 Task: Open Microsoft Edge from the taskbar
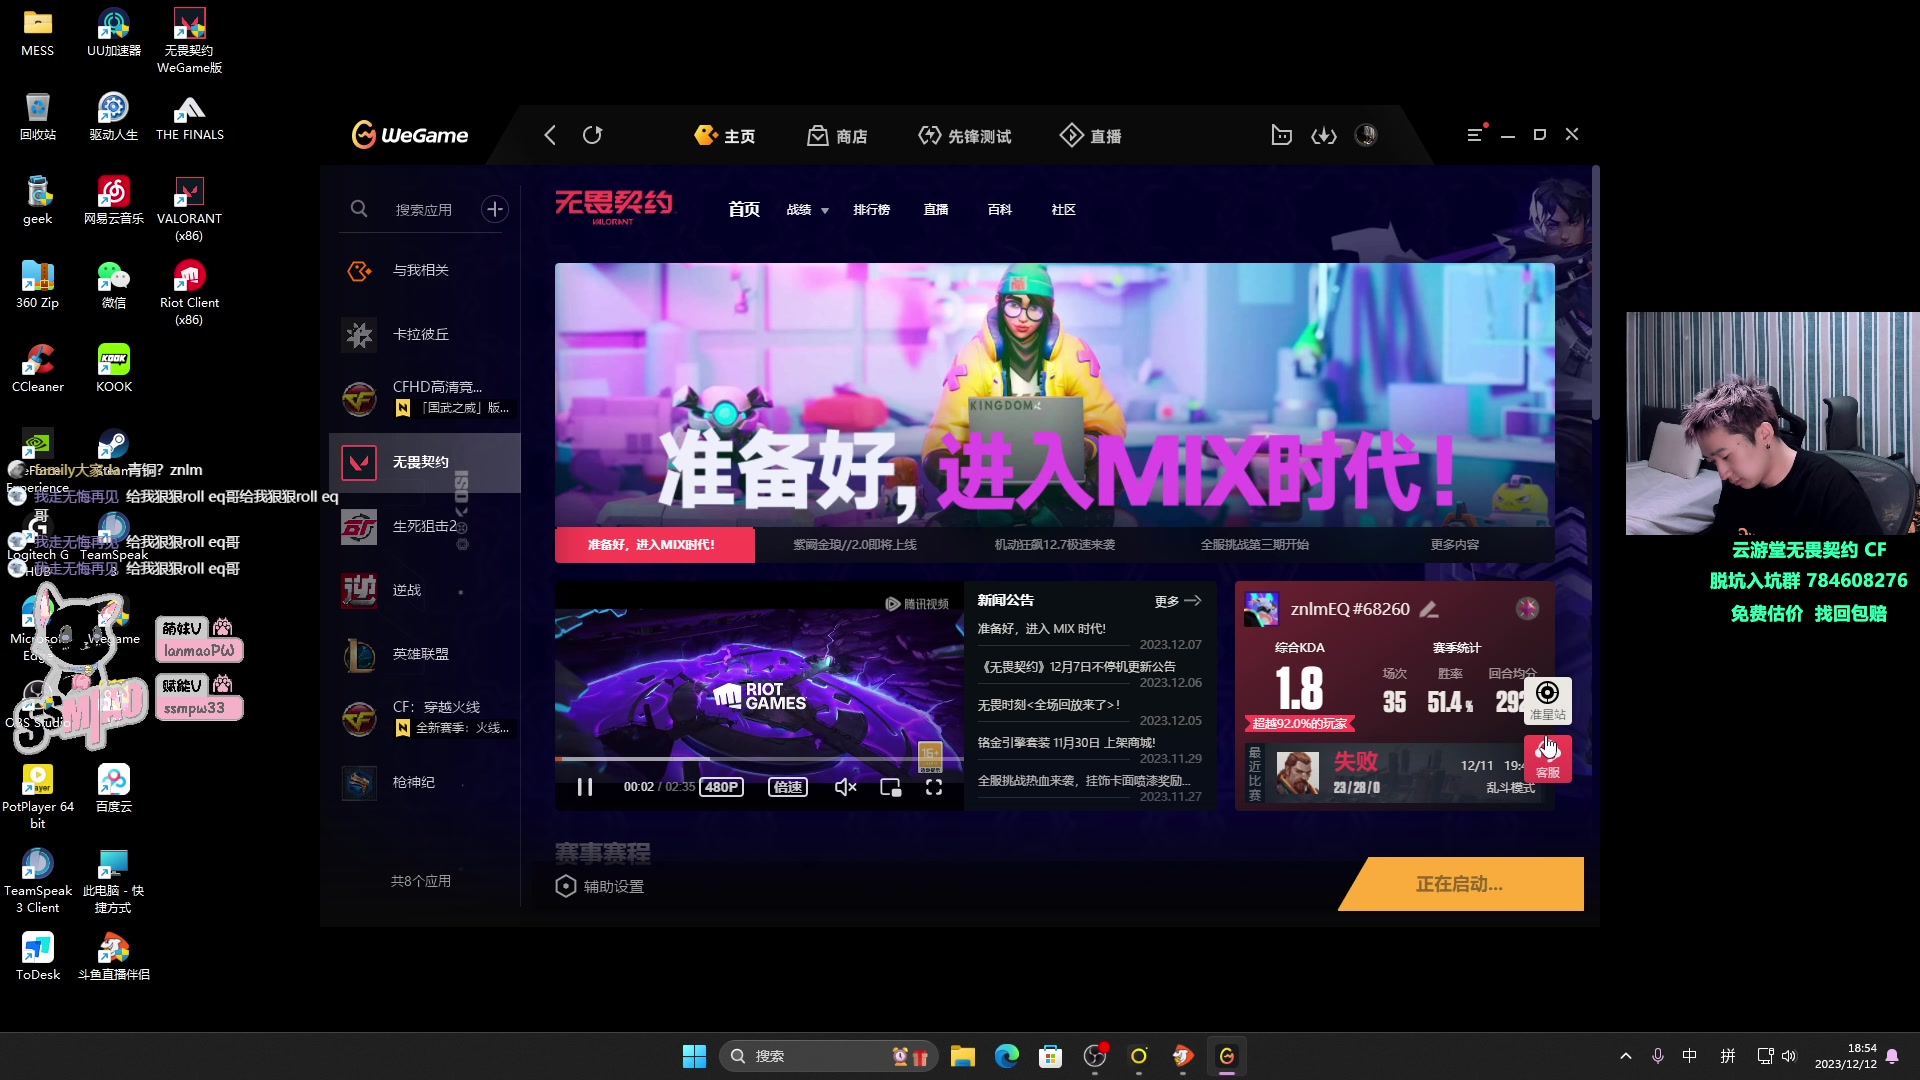click(x=1007, y=1056)
